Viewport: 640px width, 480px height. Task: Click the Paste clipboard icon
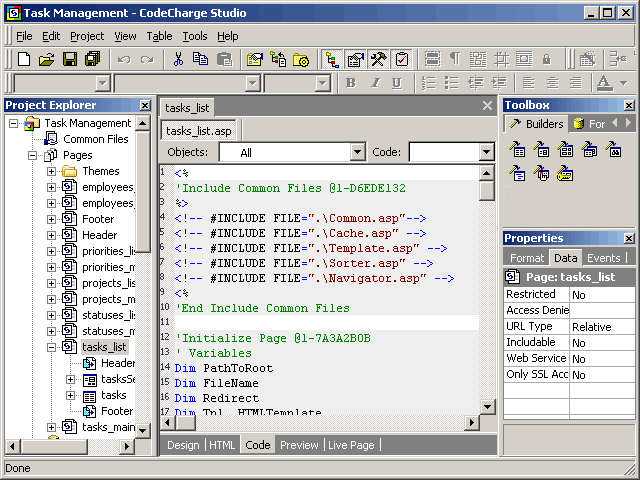[224, 60]
